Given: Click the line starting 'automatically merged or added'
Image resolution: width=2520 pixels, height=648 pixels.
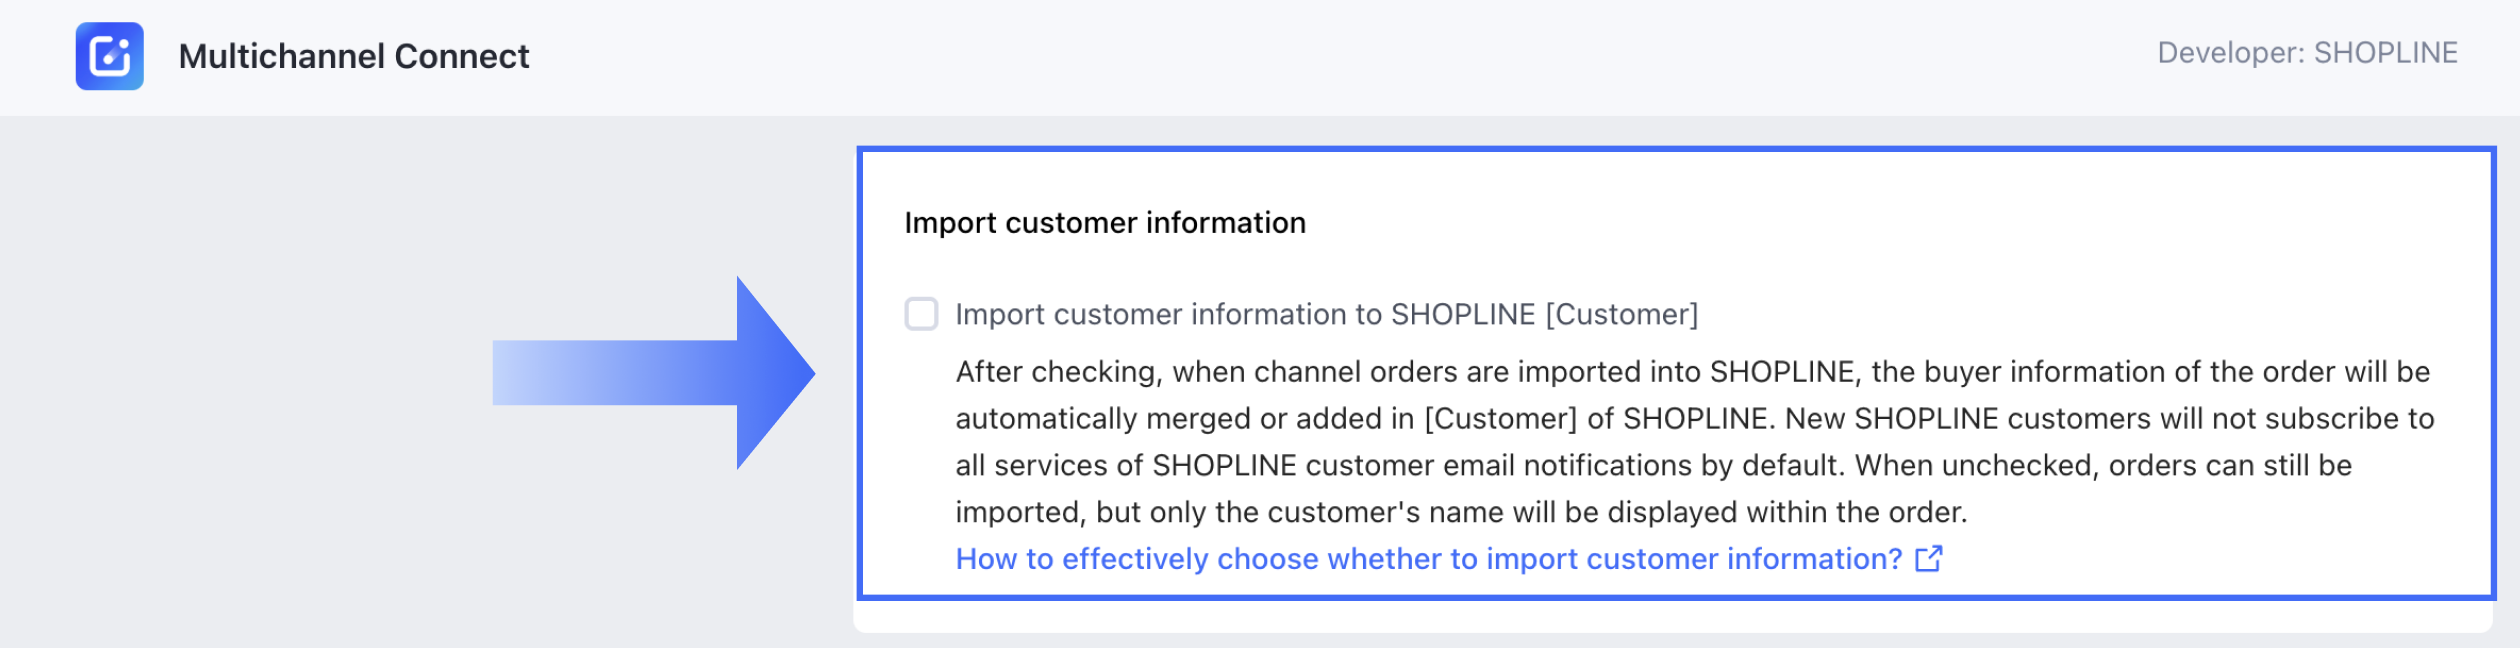Looking at the screenshot, I should point(1694,419).
